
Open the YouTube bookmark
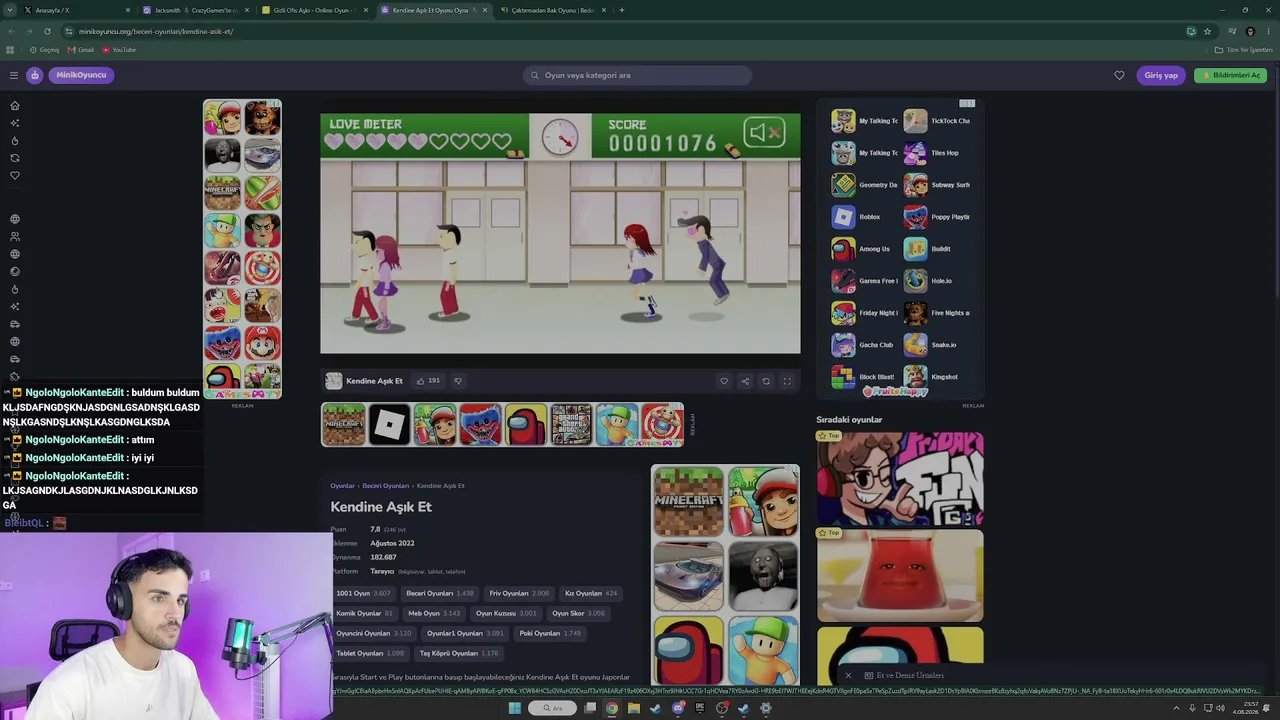pyautogui.click(x=119, y=50)
